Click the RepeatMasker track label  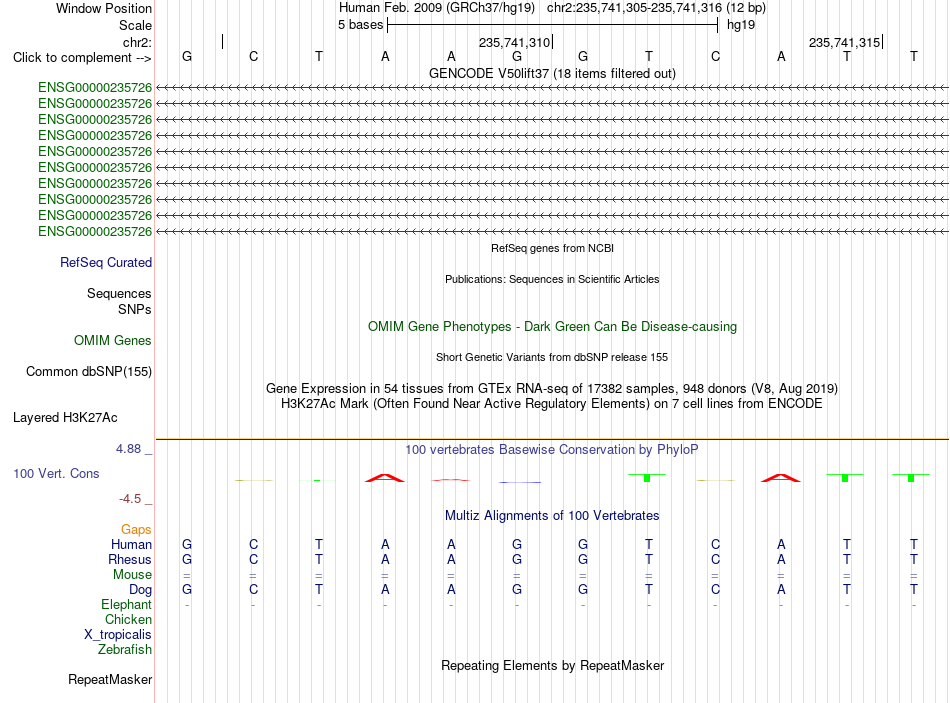tap(110, 679)
